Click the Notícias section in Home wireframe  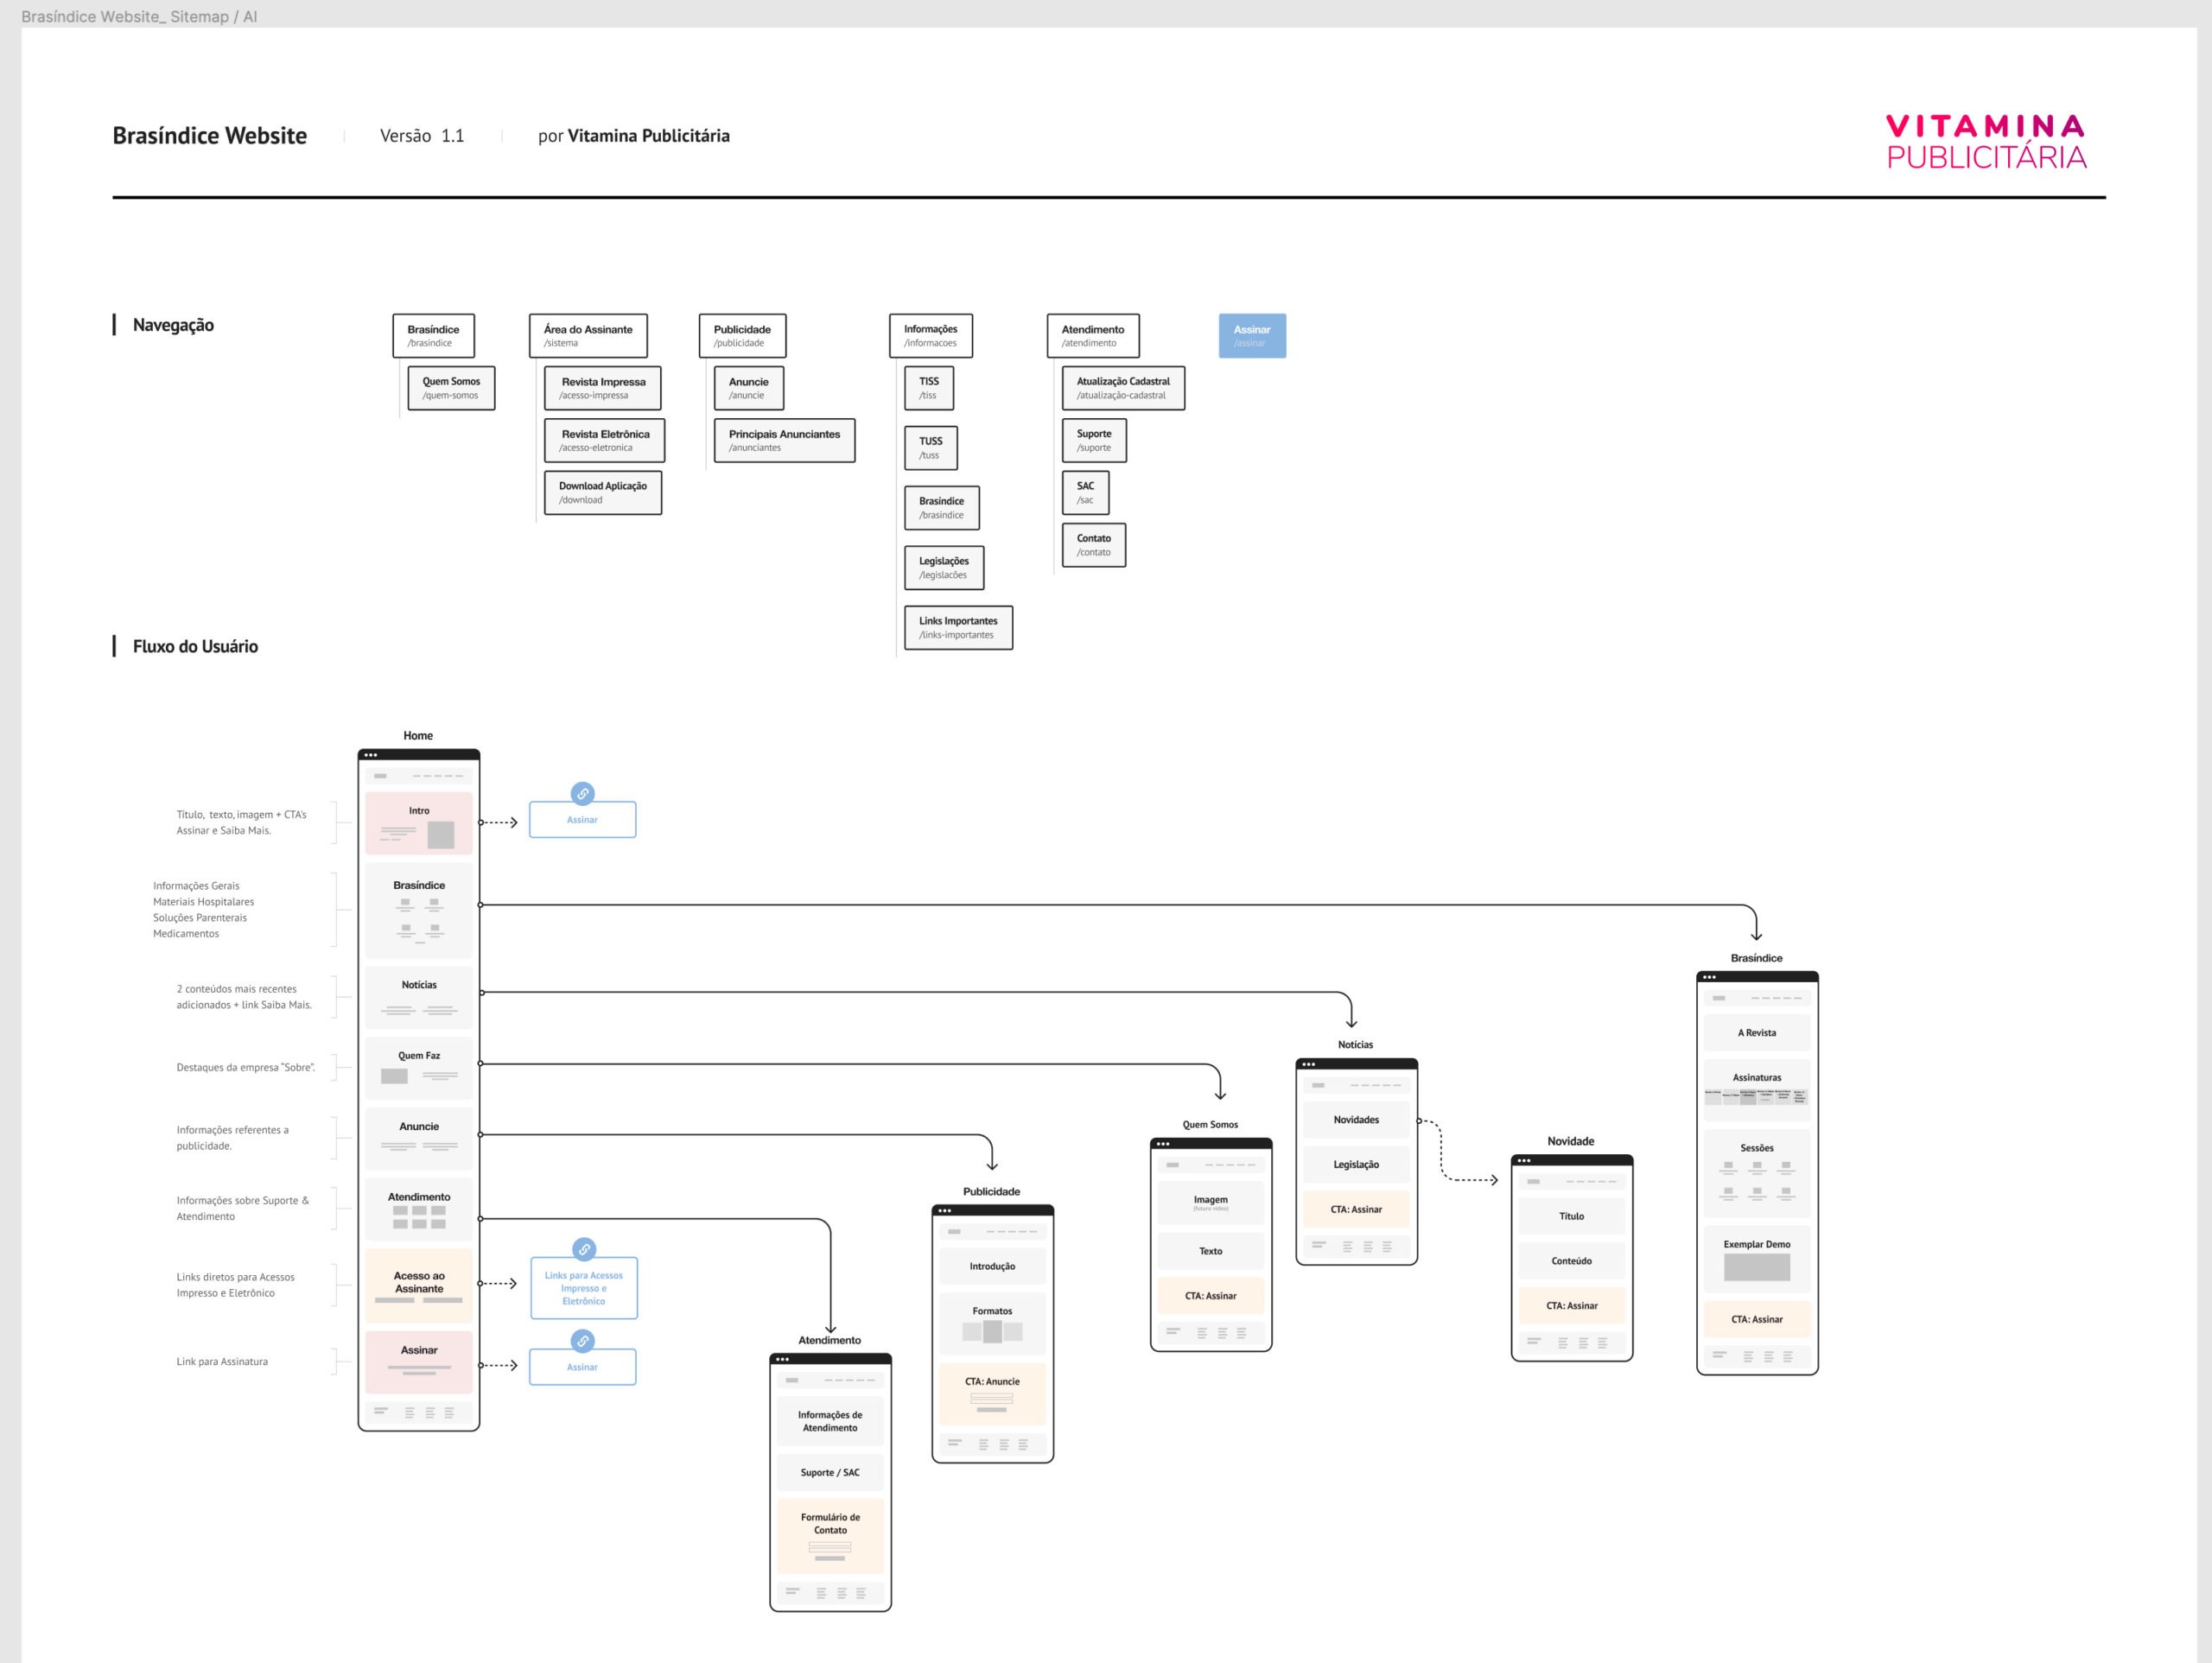tap(419, 997)
